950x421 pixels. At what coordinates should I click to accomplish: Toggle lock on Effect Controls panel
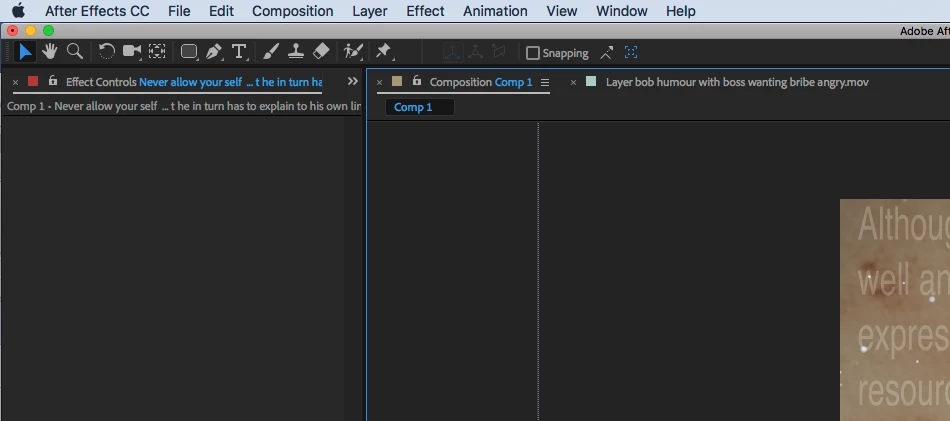pyautogui.click(x=53, y=81)
